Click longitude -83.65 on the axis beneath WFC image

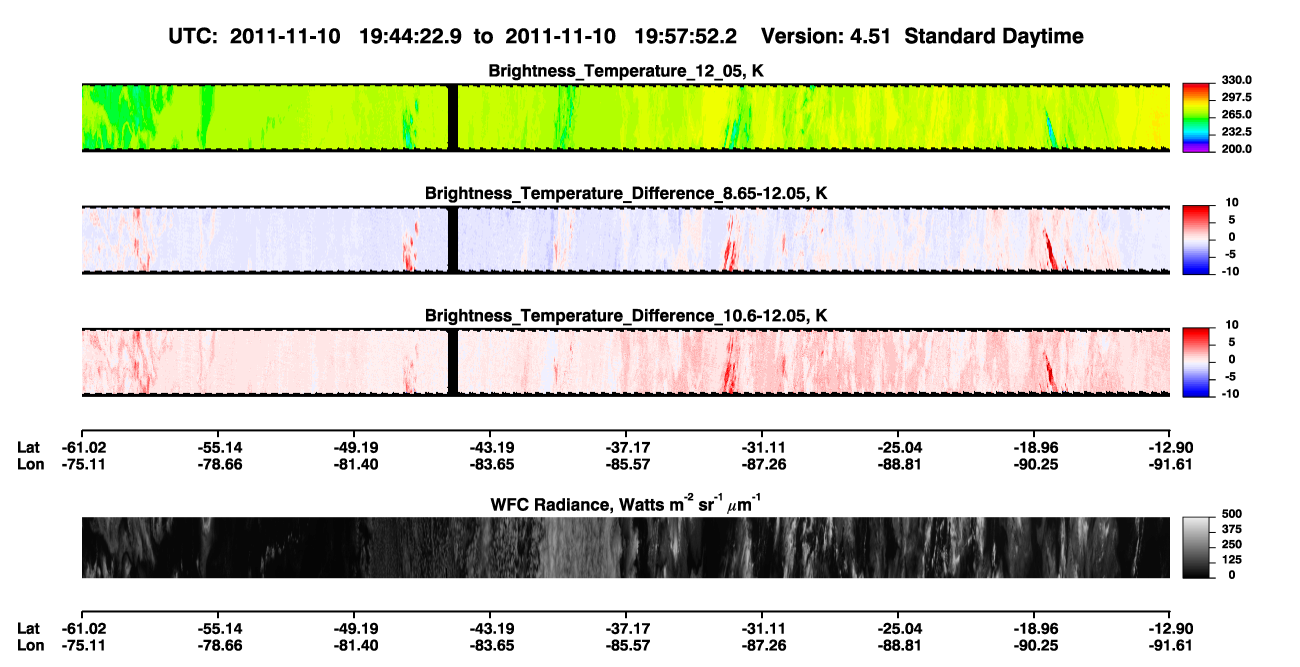pyautogui.click(x=493, y=646)
